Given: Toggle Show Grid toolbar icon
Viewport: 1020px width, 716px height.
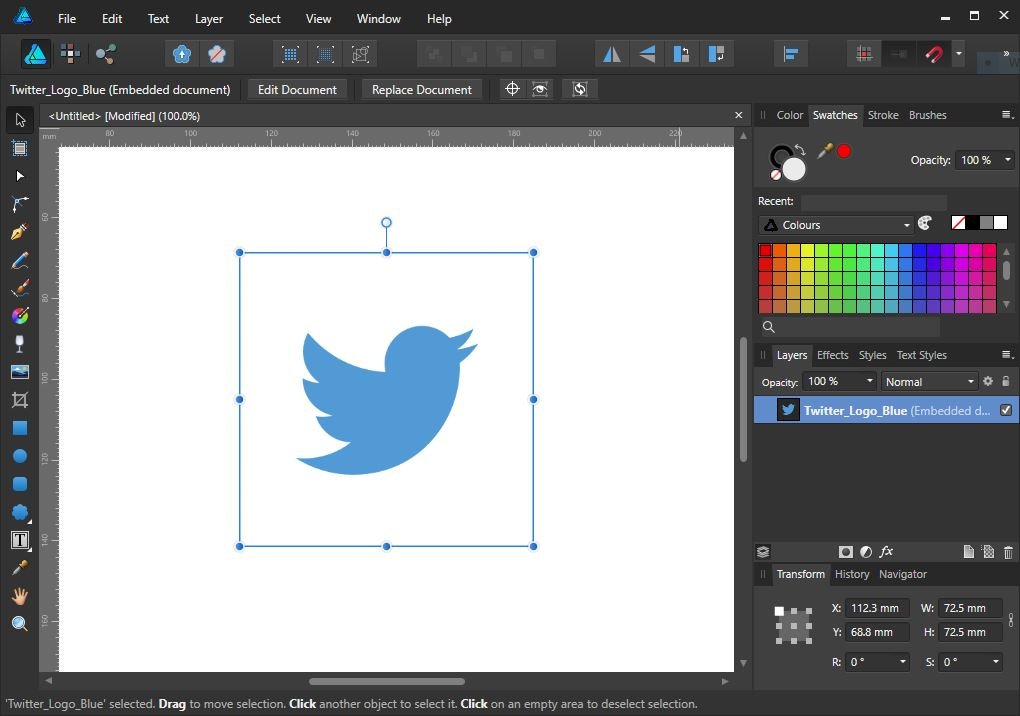Looking at the screenshot, I should tap(865, 54).
